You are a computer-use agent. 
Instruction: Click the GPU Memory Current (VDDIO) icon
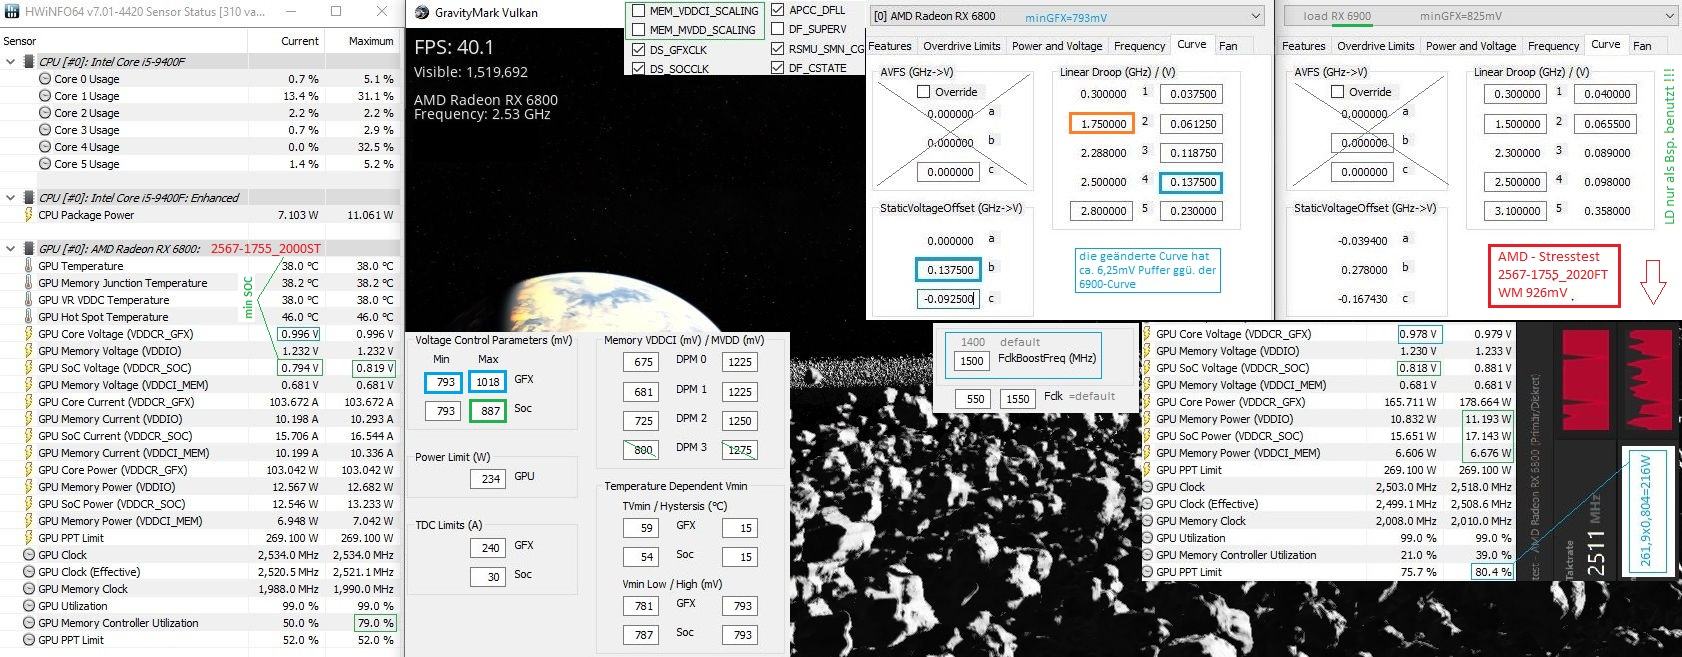click(29, 419)
